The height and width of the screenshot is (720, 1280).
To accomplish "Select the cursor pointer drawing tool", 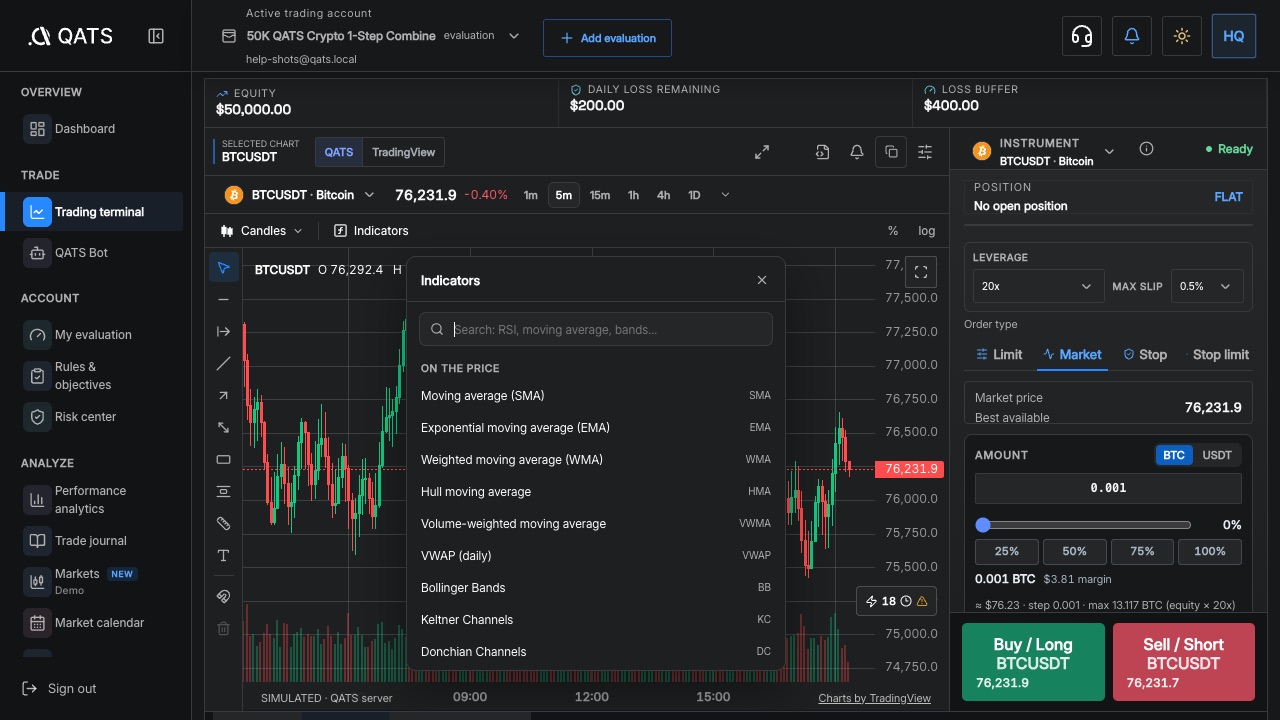I will coord(223,267).
